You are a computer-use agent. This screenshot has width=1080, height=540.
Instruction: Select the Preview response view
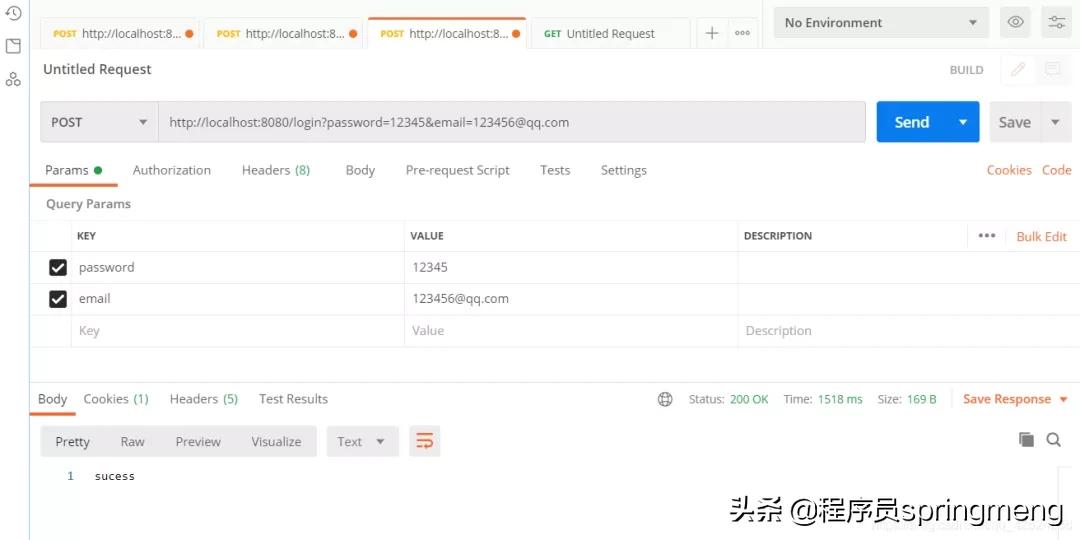pos(198,442)
